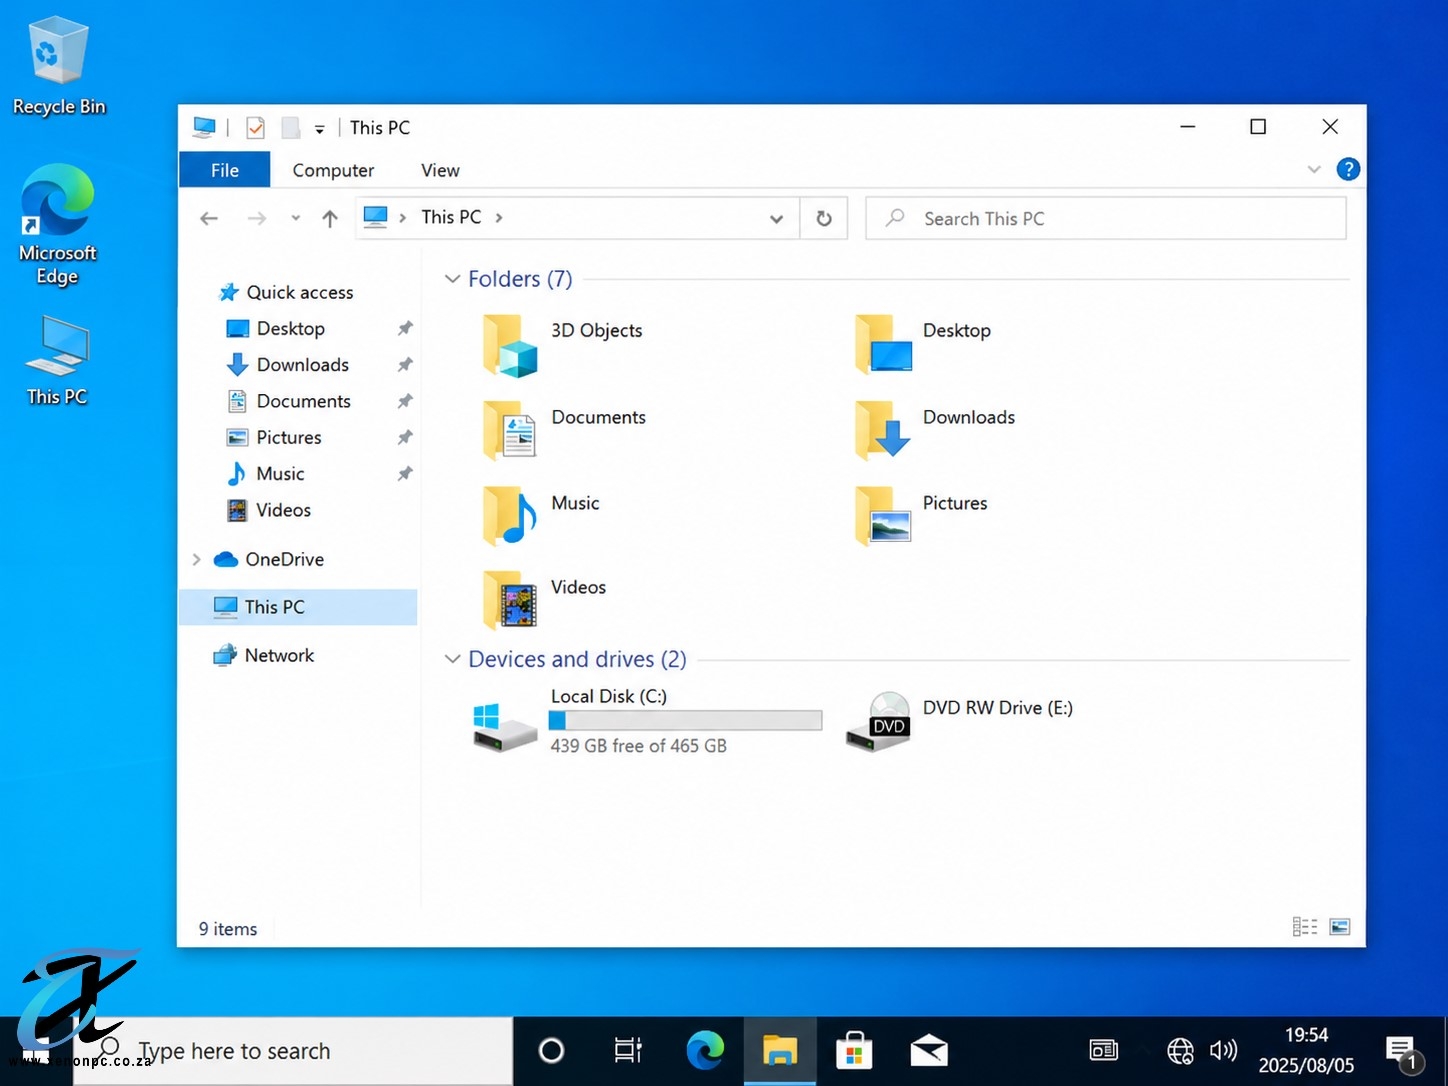The image size is (1448, 1086).
Task: Open the Recycle Bin desktop icon
Action: [x=58, y=65]
